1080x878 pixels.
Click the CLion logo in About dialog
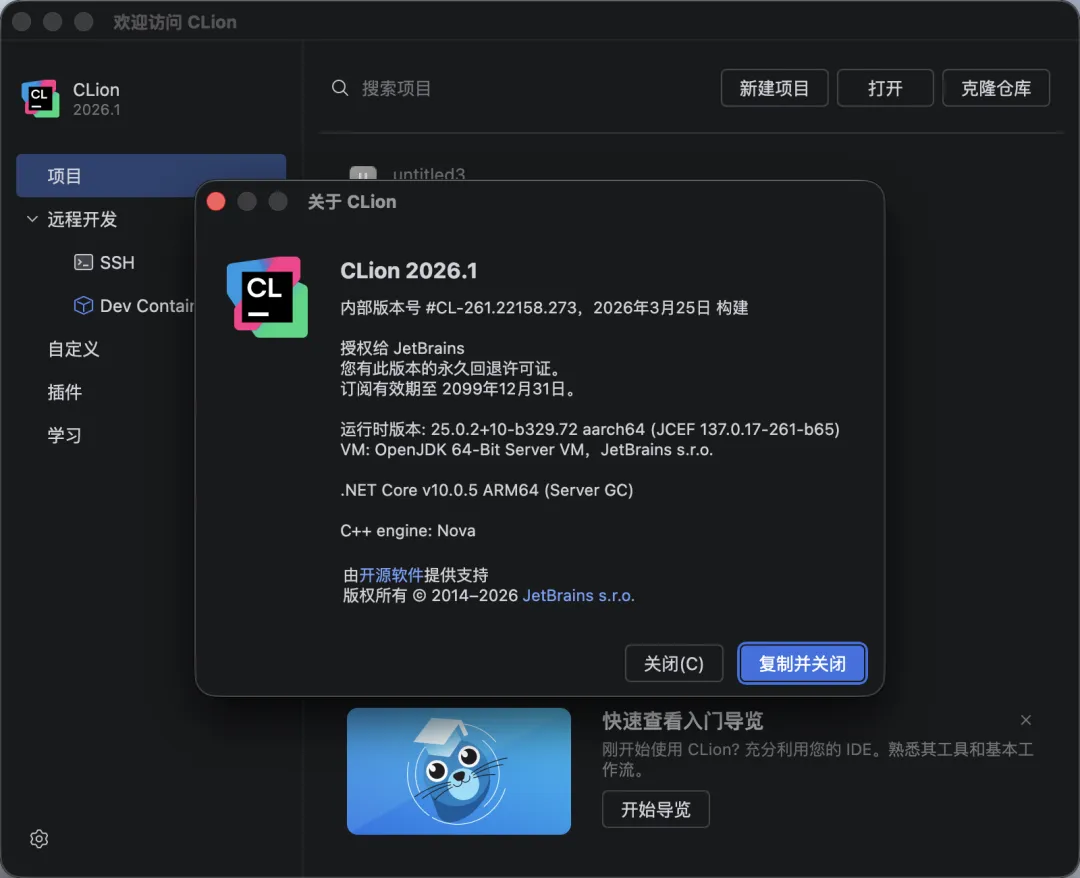(x=266, y=296)
